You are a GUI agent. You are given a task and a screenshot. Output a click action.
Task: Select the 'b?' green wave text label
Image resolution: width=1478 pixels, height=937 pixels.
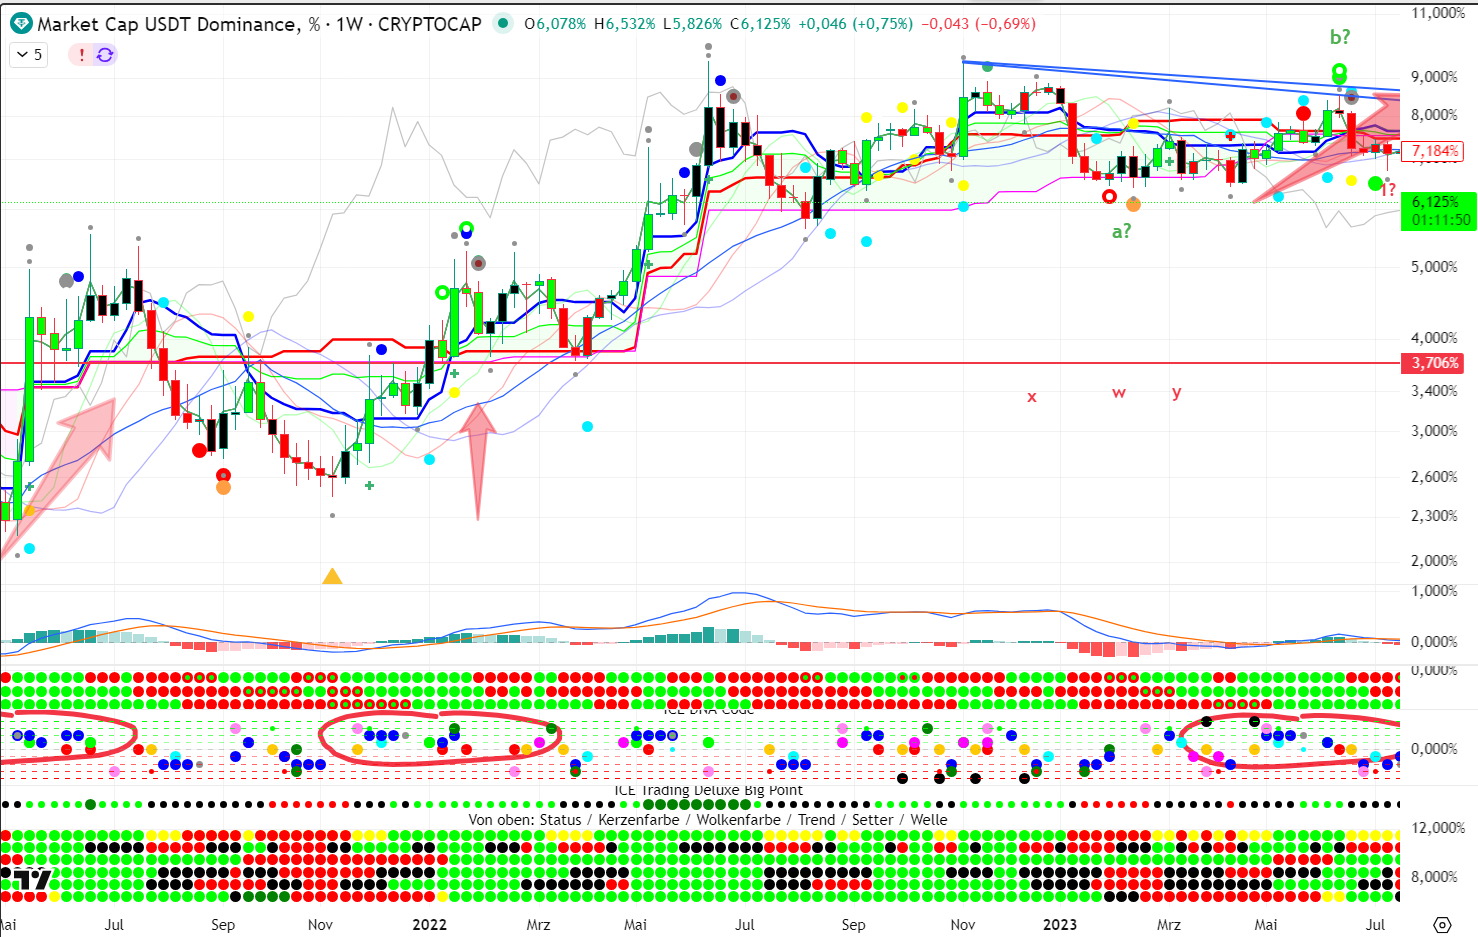coord(1339,37)
